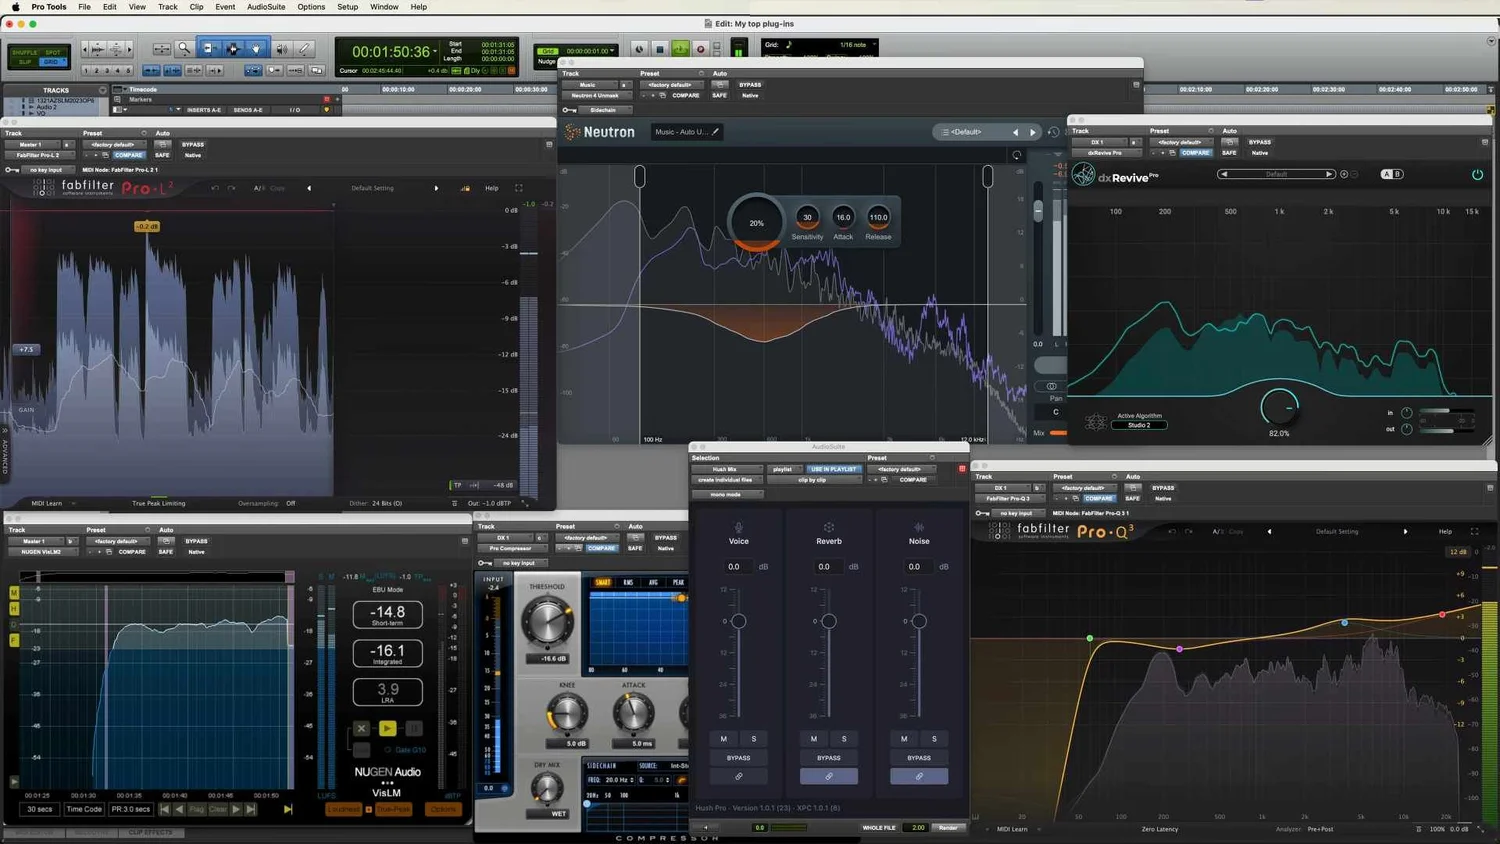
Task: Enable Shuffle edit mode
Action: tap(24, 52)
